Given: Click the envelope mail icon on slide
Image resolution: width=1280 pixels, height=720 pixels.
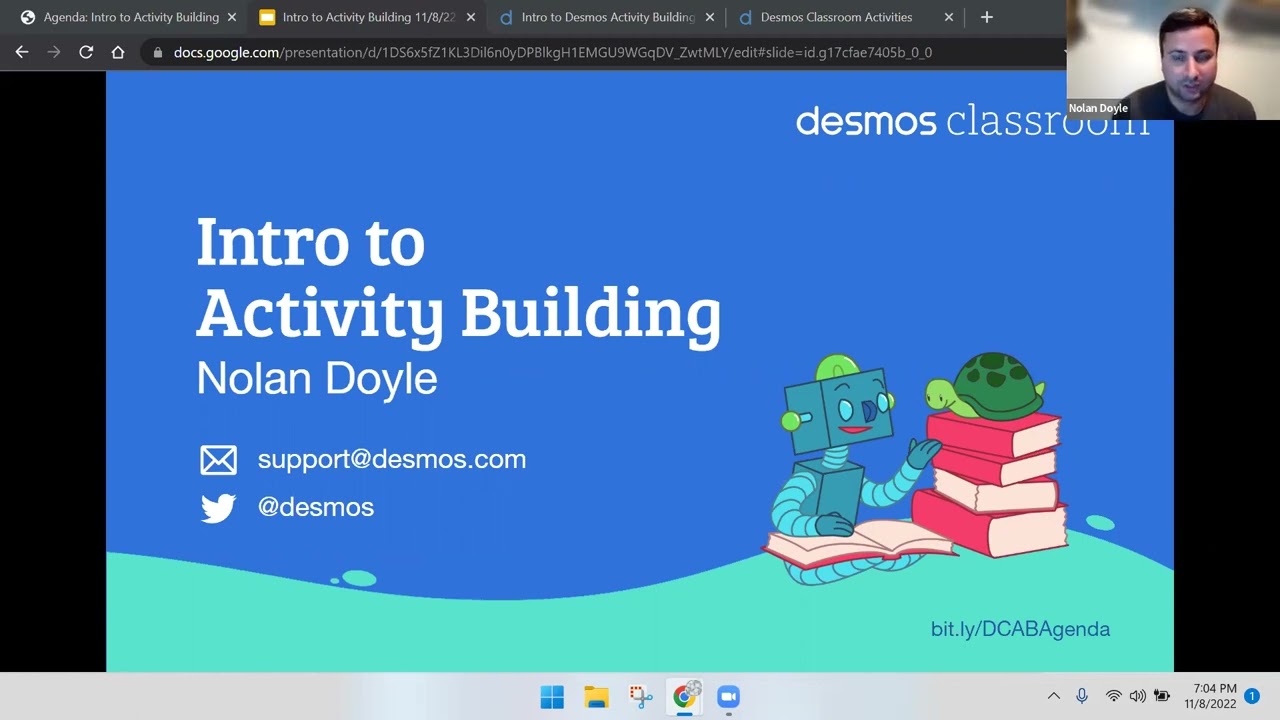Looking at the screenshot, I should tap(218, 460).
